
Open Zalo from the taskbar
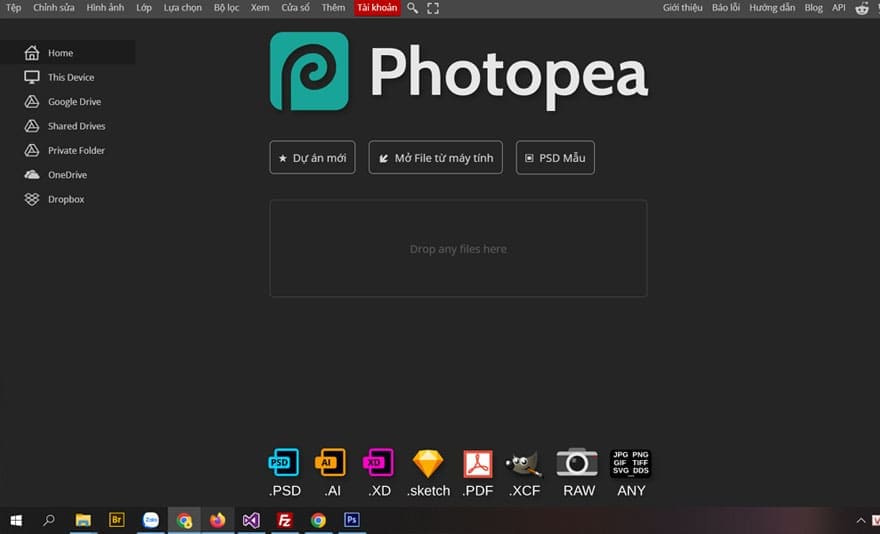point(150,521)
